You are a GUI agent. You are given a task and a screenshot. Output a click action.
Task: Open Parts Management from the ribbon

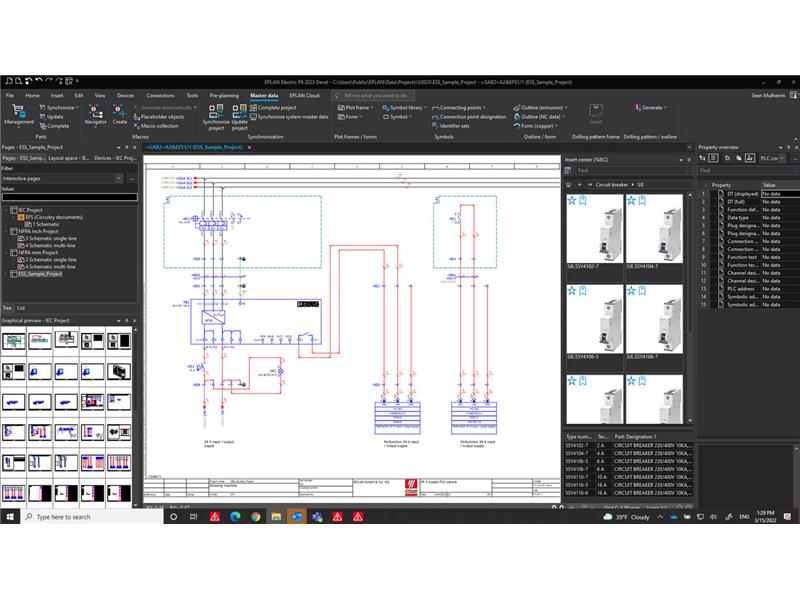[18, 115]
